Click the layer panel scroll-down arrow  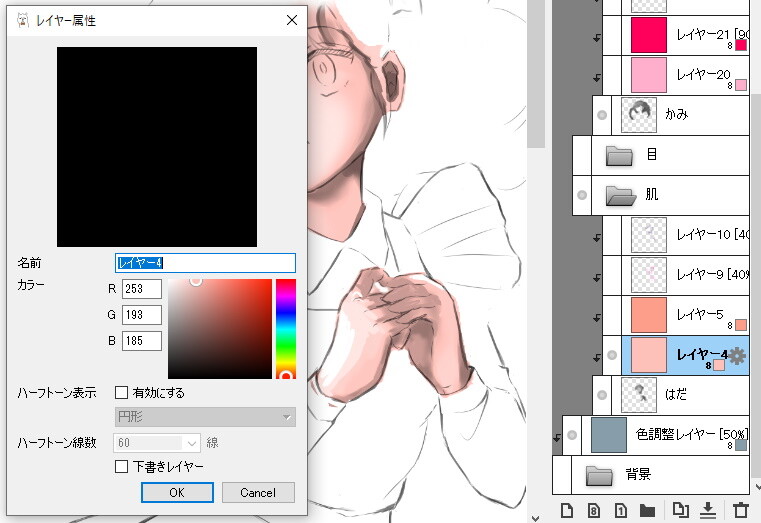click(757, 486)
